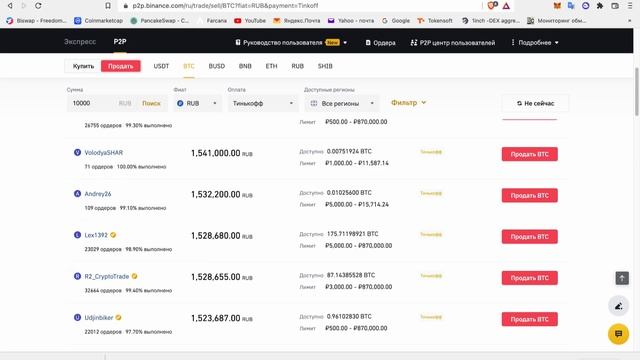Image resolution: width=640 pixels, height=360 pixels.
Task: Open the translate extension icon
Action: pyautogui.click(x=571, y=6)
